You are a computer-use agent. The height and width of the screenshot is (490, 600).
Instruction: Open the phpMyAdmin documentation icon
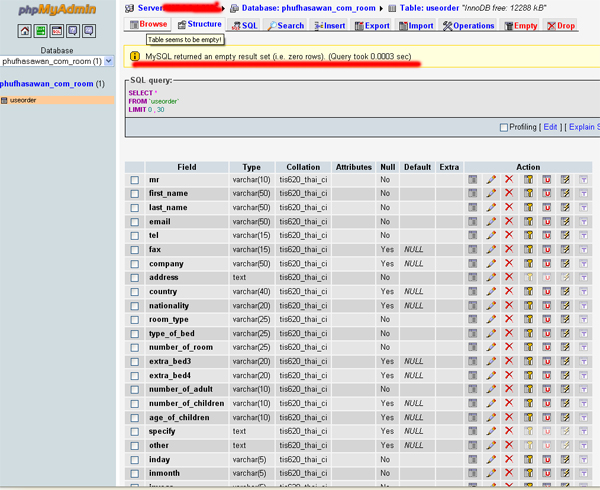tap(73, 31)
